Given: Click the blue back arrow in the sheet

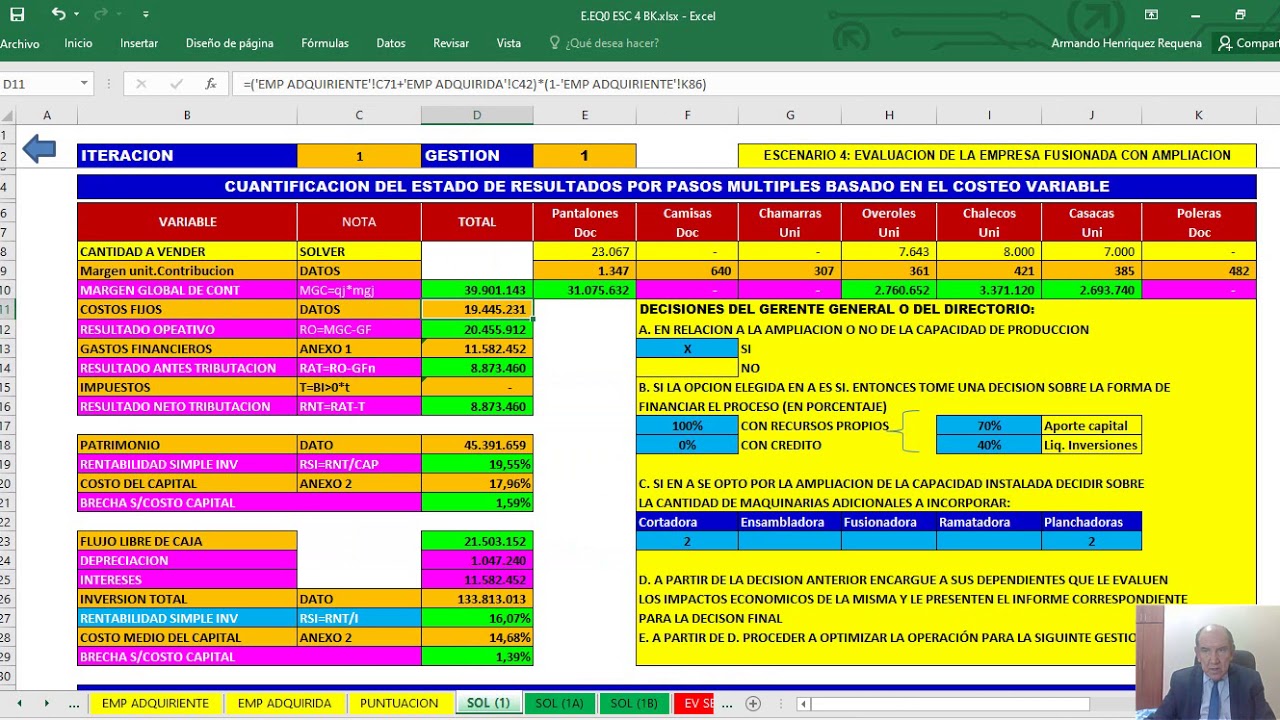Looking at the screenshot, I should pyautogui.click(x=39, y=150).
